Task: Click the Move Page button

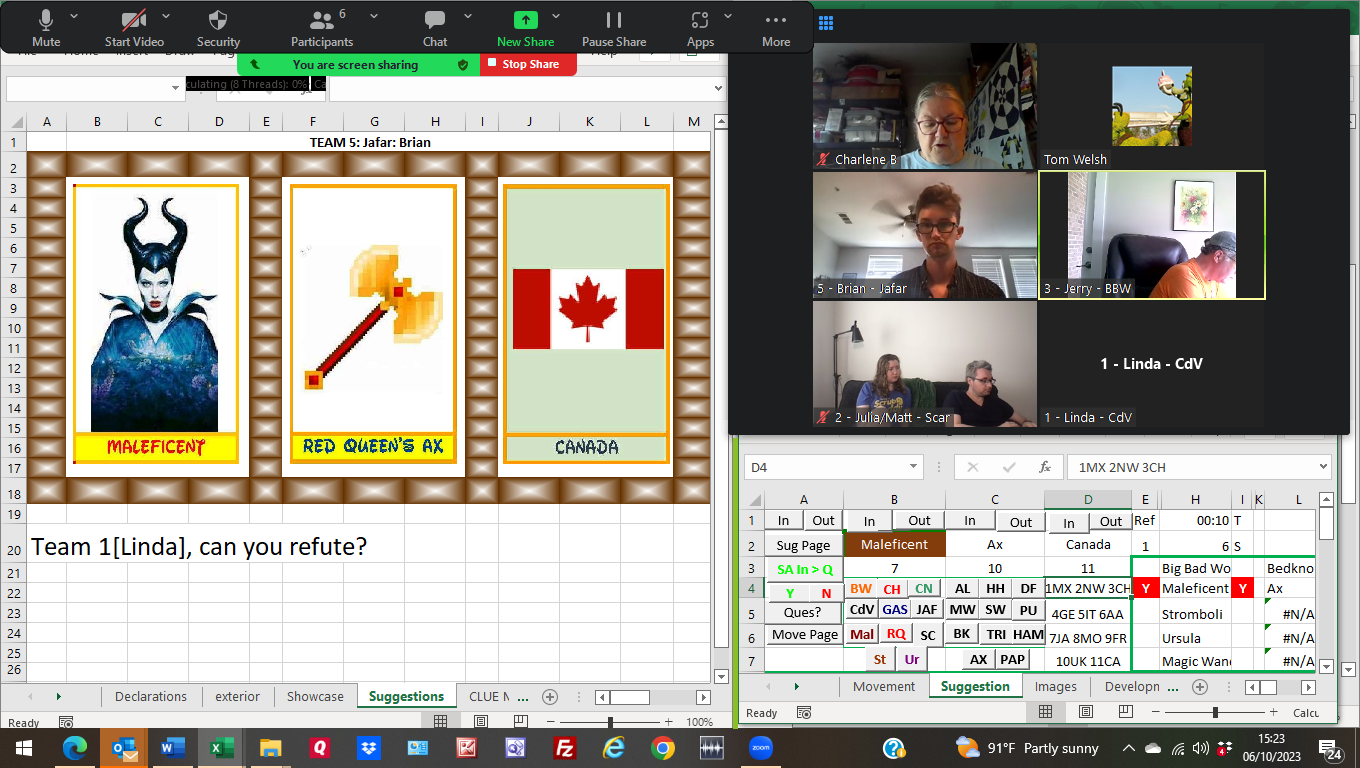Action: coord(804,635)
